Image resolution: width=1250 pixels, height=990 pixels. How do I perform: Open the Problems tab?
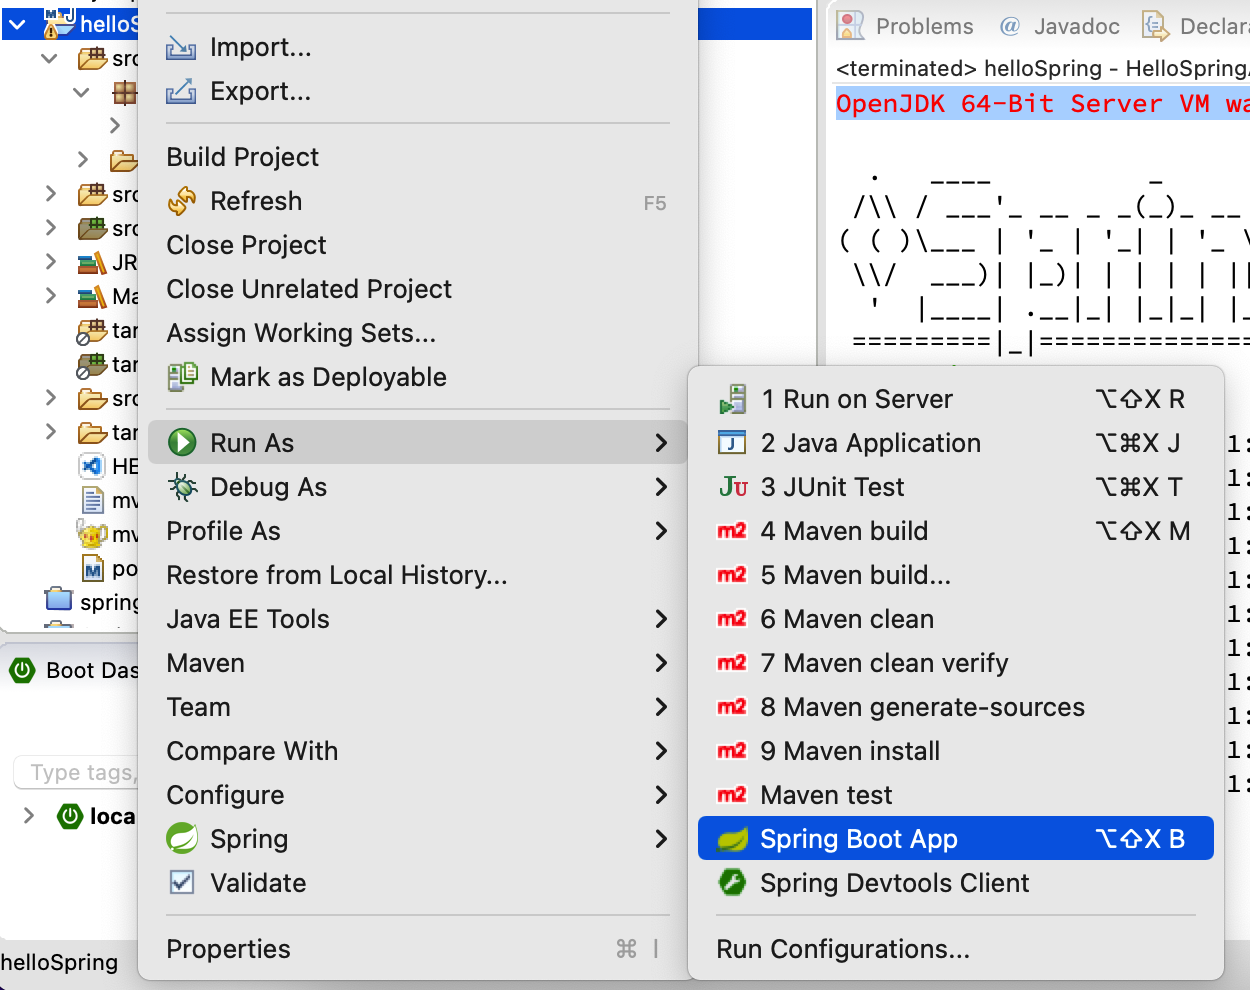906,27
